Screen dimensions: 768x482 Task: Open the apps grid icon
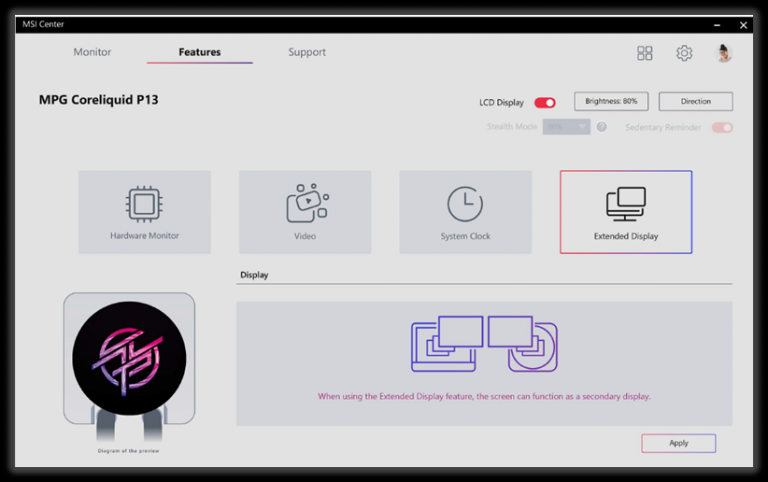[645, 53]
